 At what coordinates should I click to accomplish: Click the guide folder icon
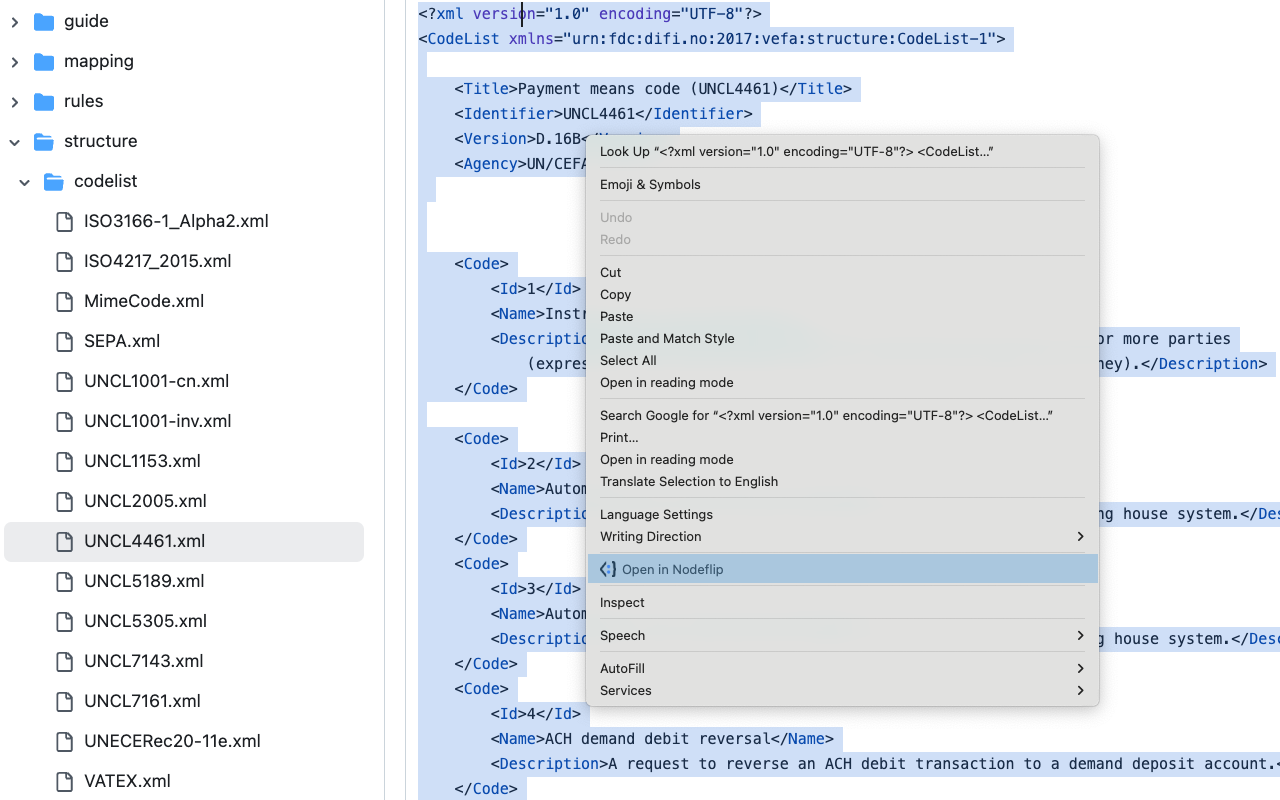point(44,21)
